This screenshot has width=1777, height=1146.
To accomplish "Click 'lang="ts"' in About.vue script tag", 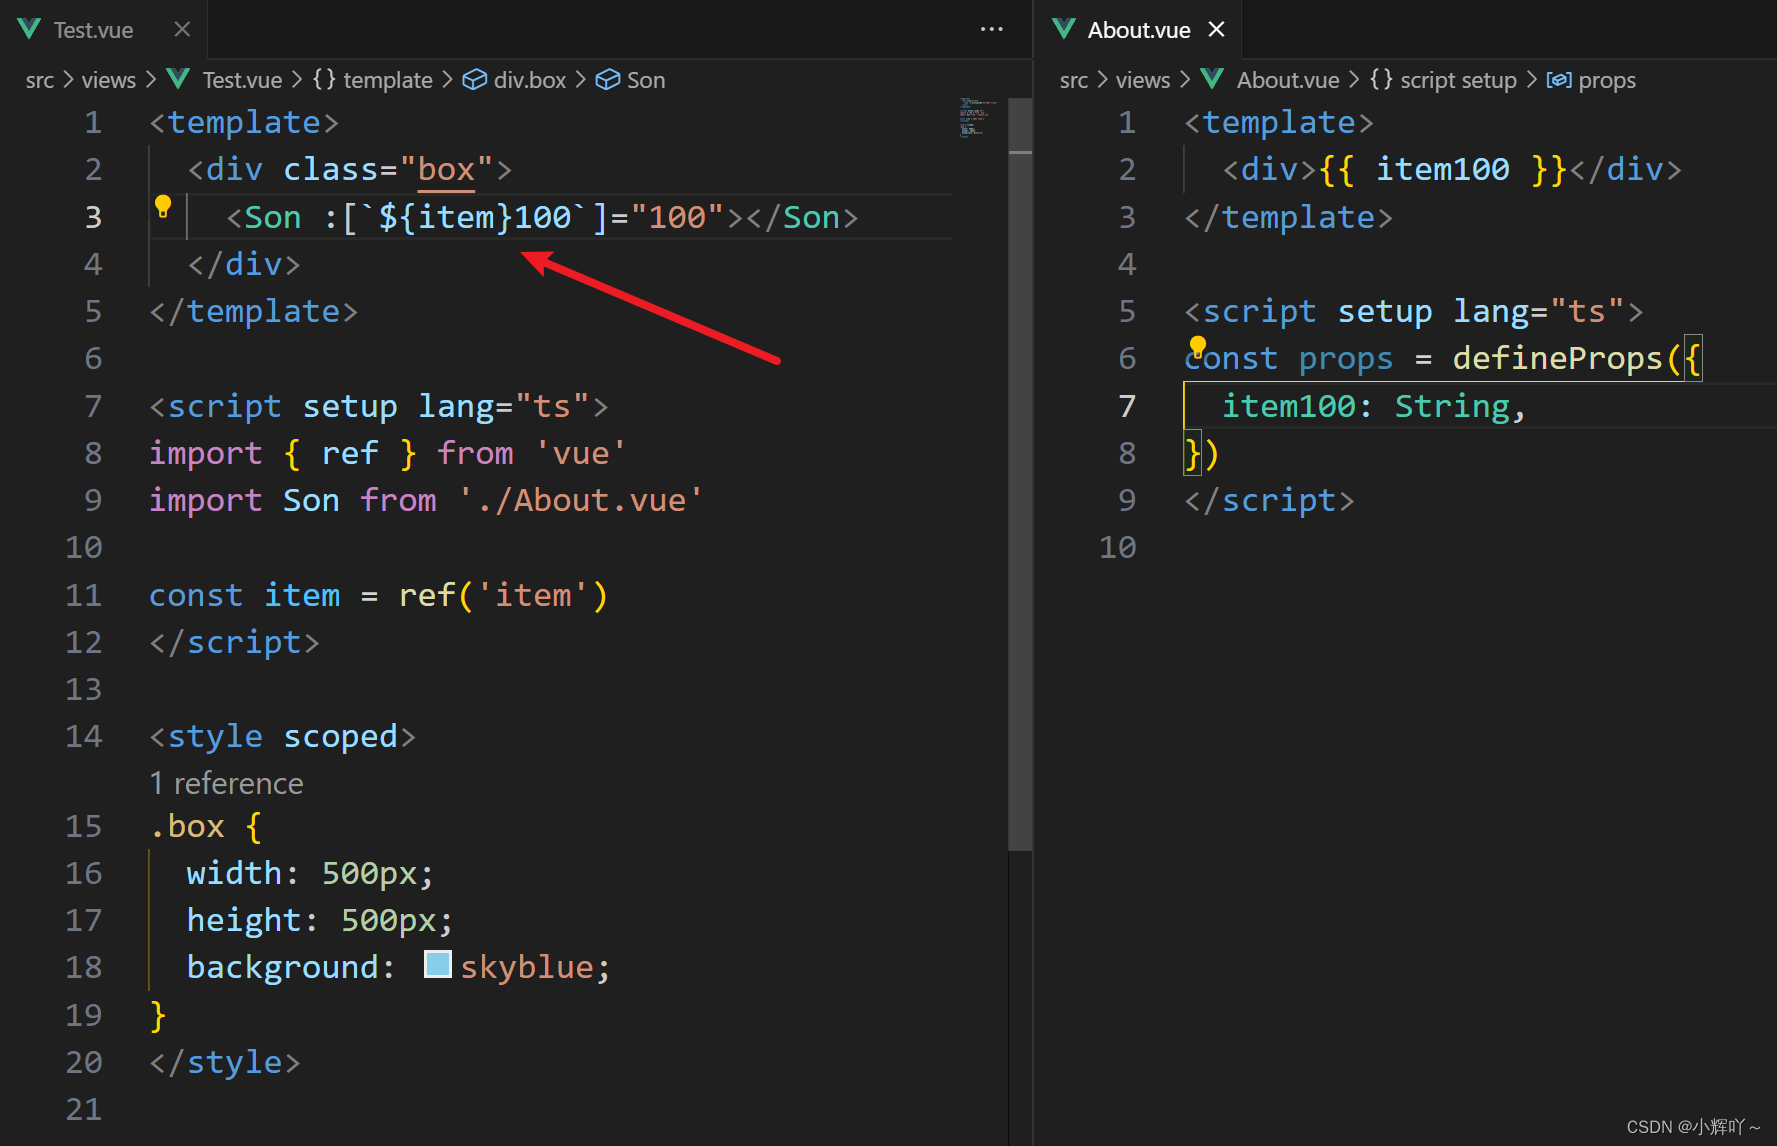I will coord(1539,311).
